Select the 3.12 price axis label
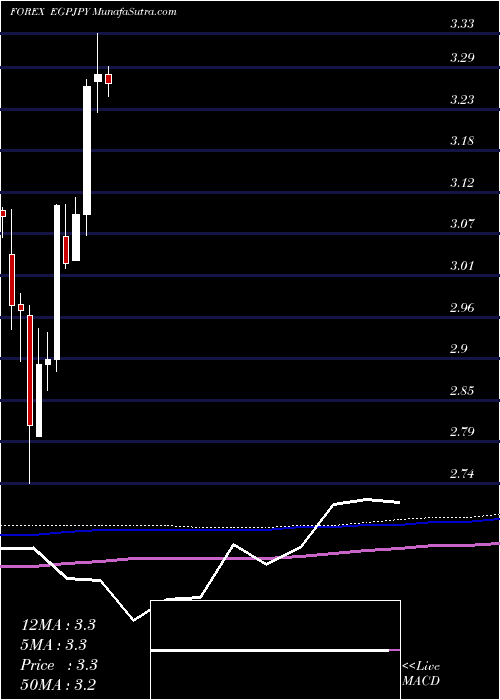500x700 pixels. [x=462, y=183]
